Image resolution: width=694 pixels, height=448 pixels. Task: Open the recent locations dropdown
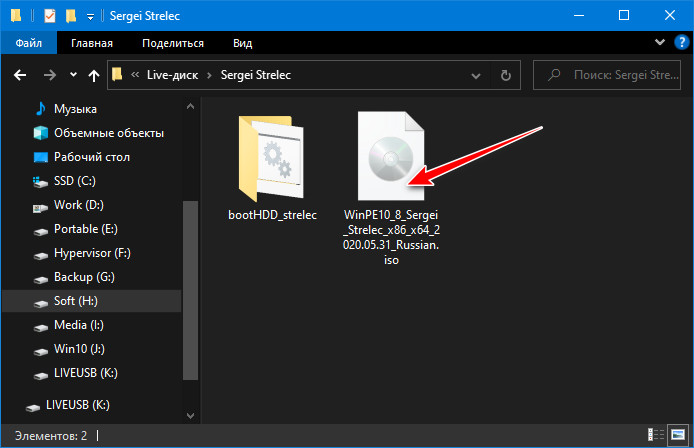[73, 75]
